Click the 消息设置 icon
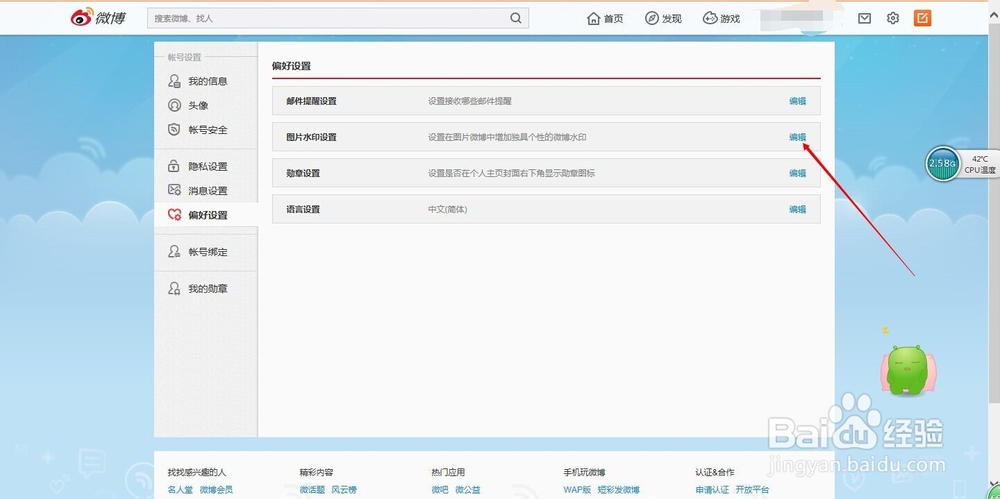This screenshot has height=499, width=1000. pyautogui.click(x=174, y=190)
